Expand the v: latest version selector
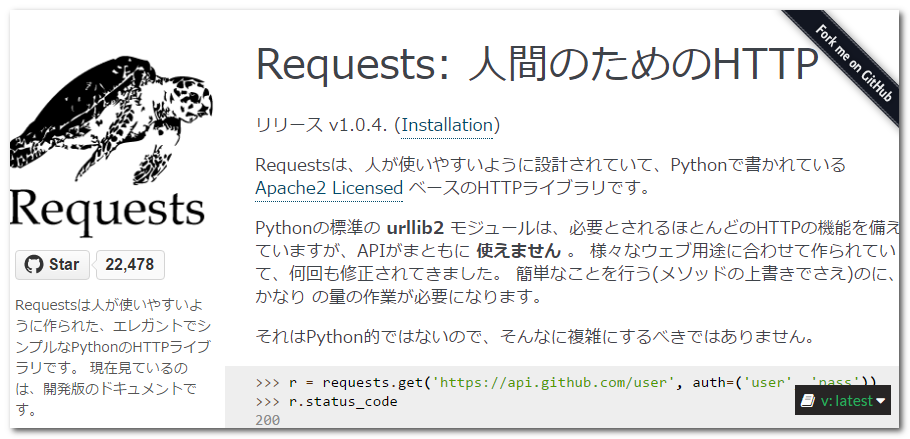910x439 pixels. 844,401
